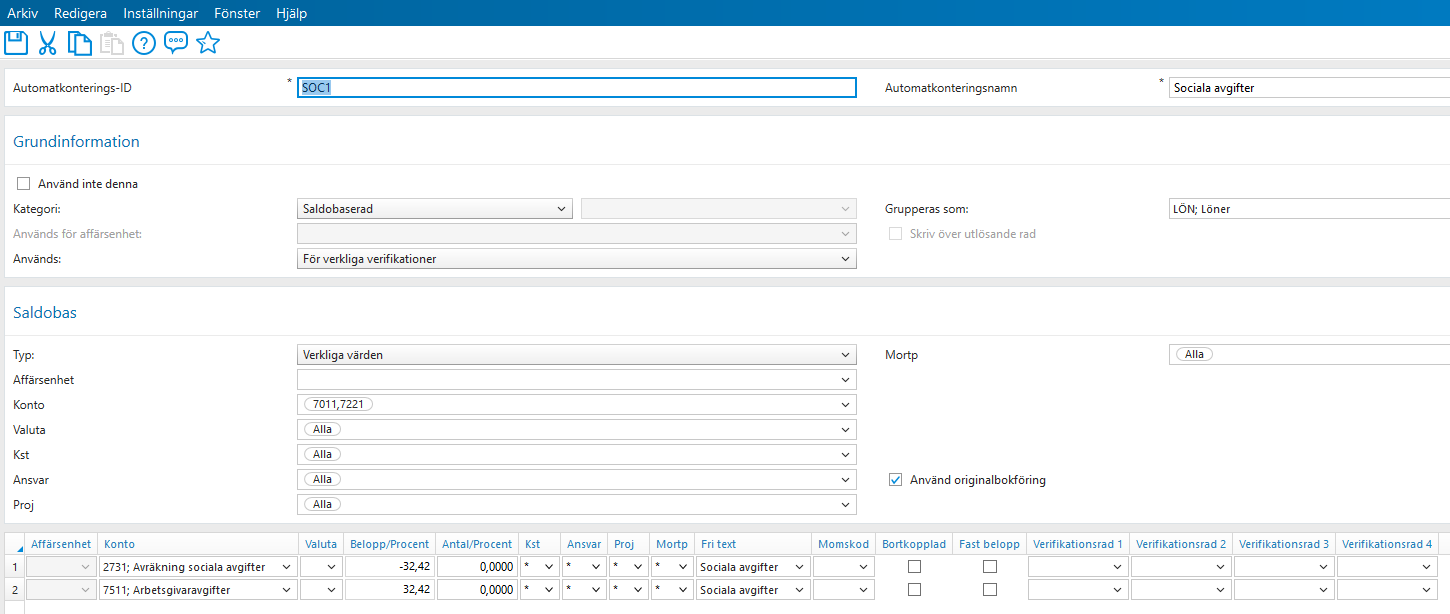The height and width of the screenshot is (614, 1450).
Task: Open the Hjälp menu
Action: [291, 13]
